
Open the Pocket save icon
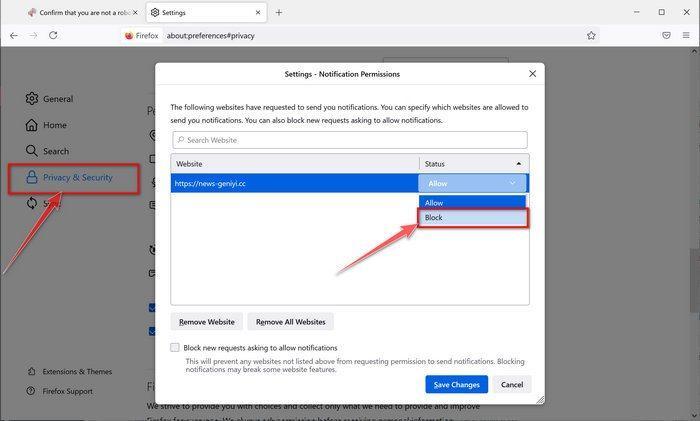pos(666,35)
